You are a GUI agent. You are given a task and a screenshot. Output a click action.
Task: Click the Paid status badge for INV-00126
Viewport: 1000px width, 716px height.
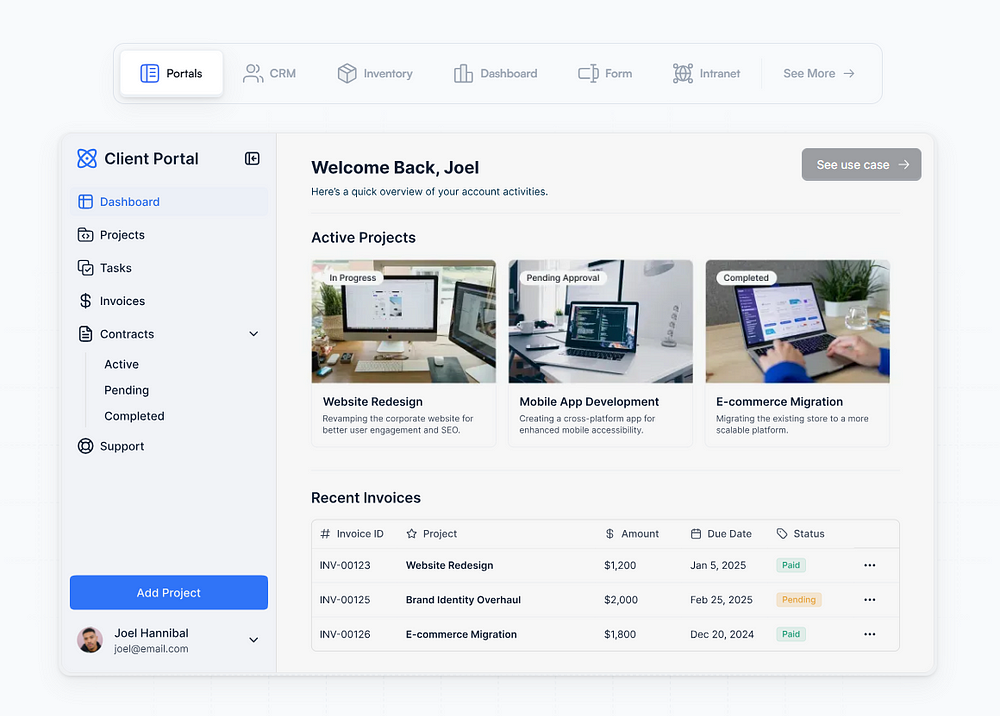pyautogui.click(x=791, y=634)
